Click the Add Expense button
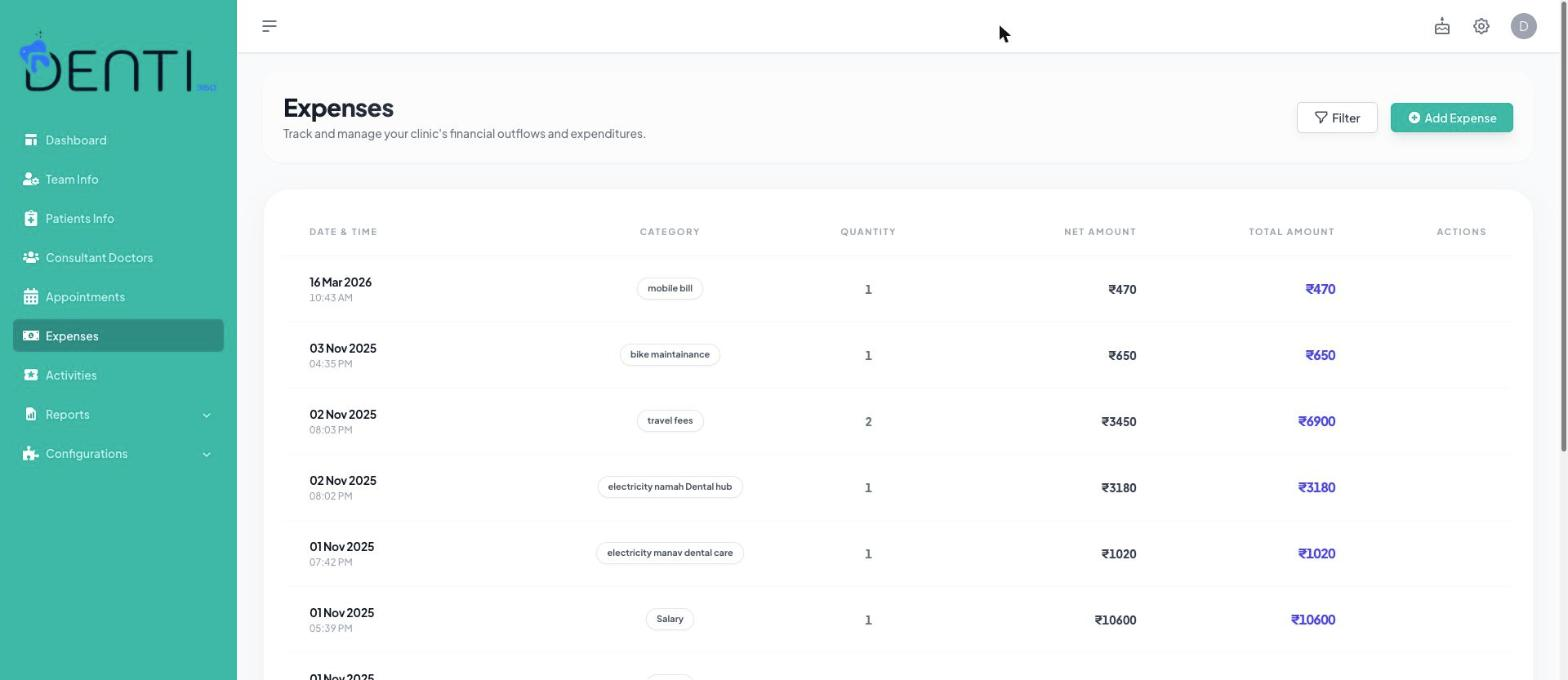The image size is (1568, 680). [1451, 118]
